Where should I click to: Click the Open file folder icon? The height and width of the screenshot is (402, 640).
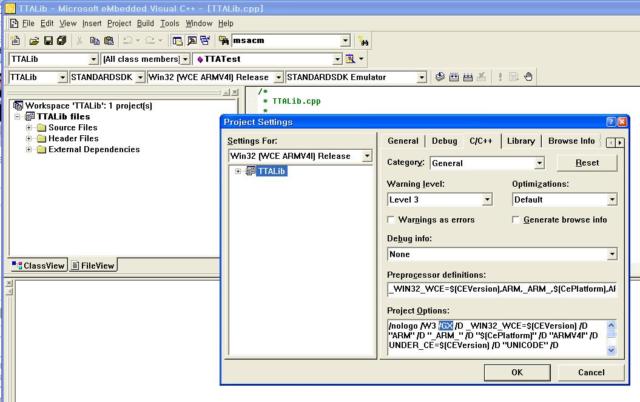pos(34,40)
